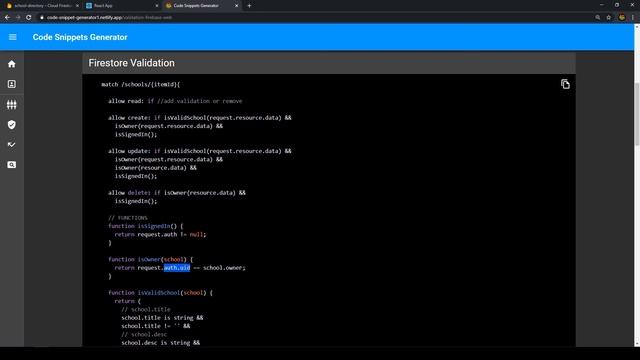Click the 'allow update:' code line
The image size is (640, 360).
(x=200, y=151)
